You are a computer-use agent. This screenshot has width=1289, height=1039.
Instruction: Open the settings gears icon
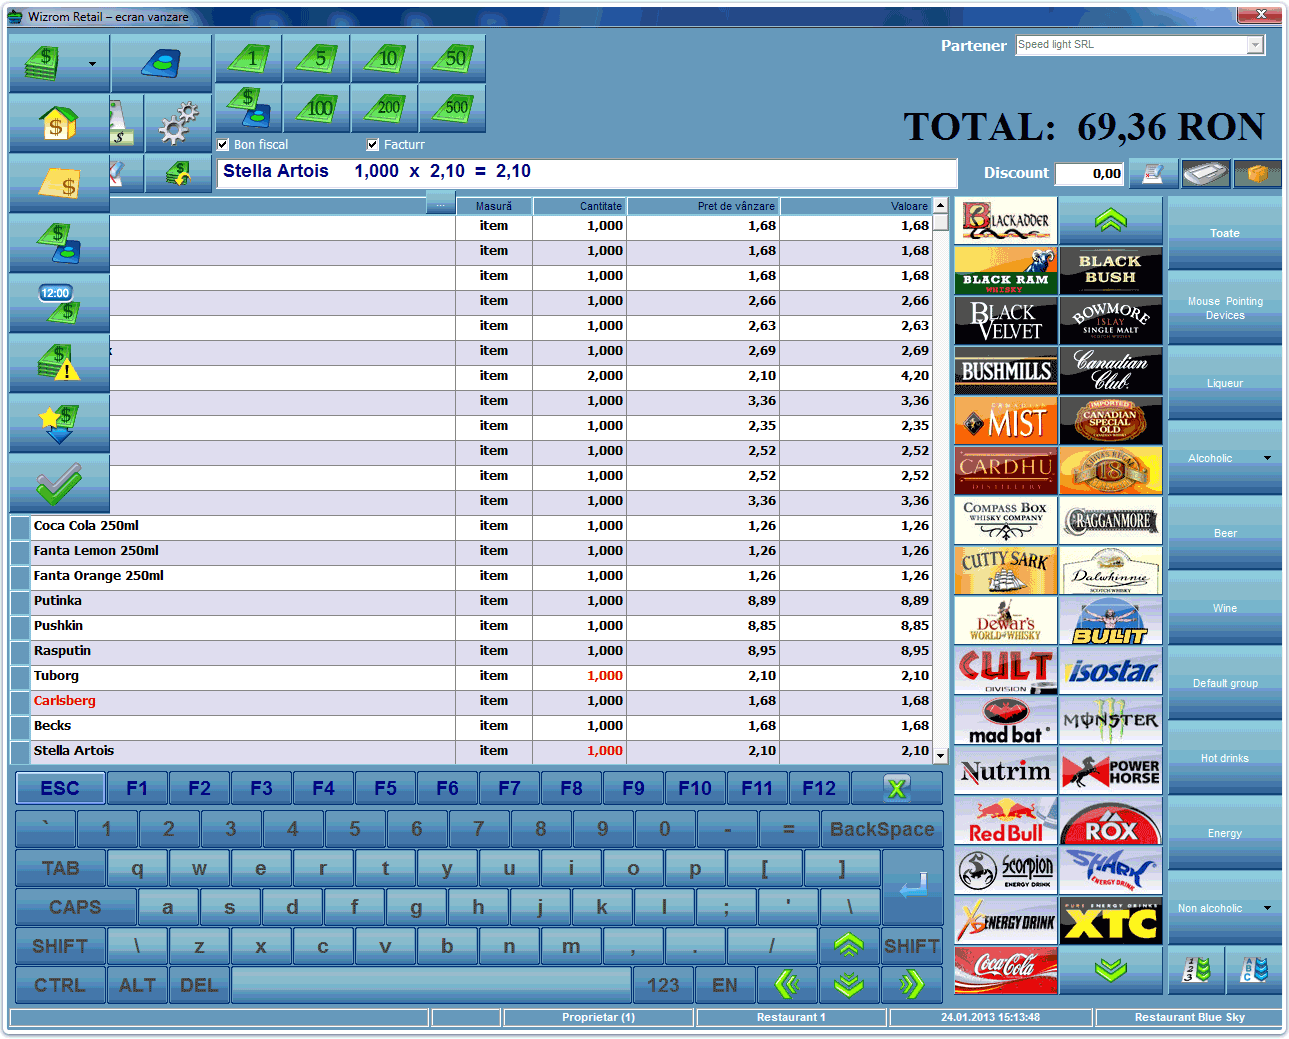[178, 124]
